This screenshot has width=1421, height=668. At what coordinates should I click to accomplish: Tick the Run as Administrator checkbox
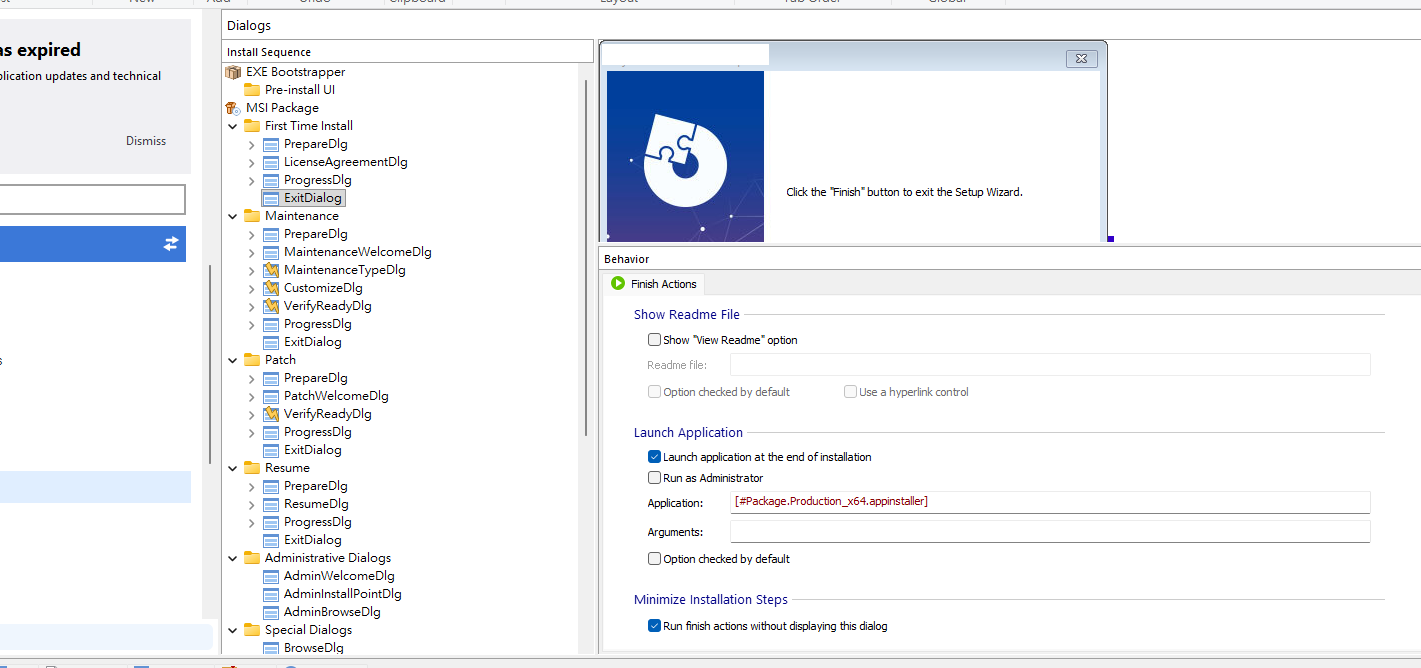654,478
